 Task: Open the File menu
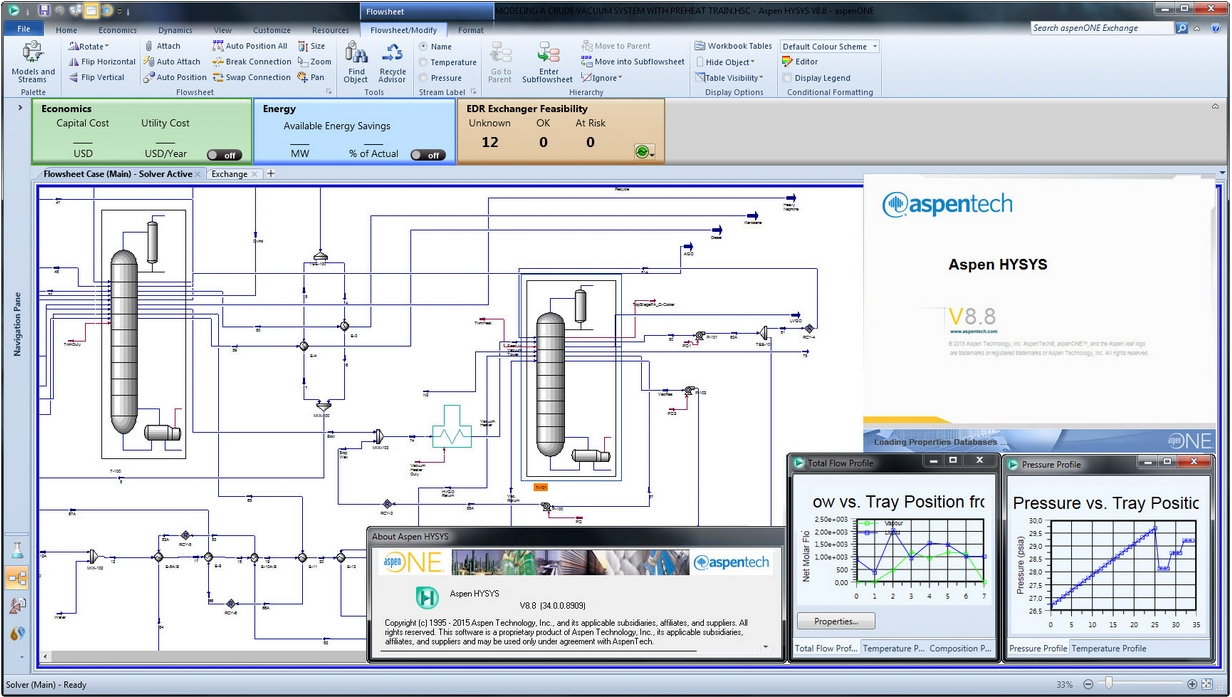tap(23, 30)
